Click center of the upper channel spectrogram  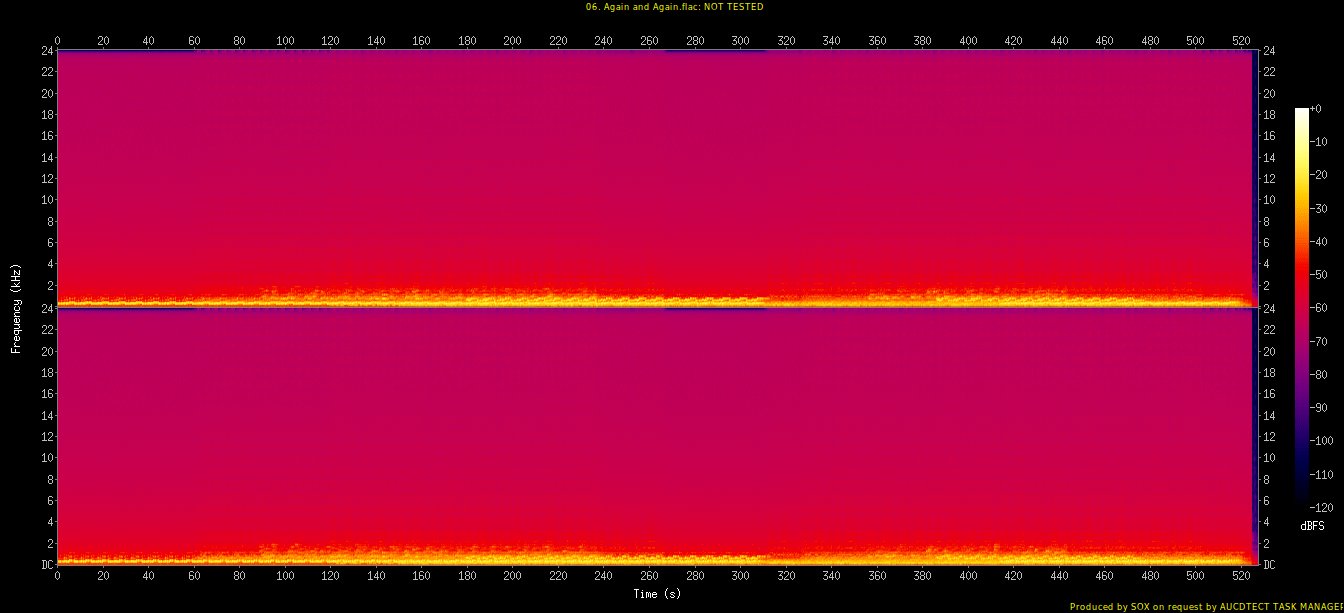[x=655, y=177]
